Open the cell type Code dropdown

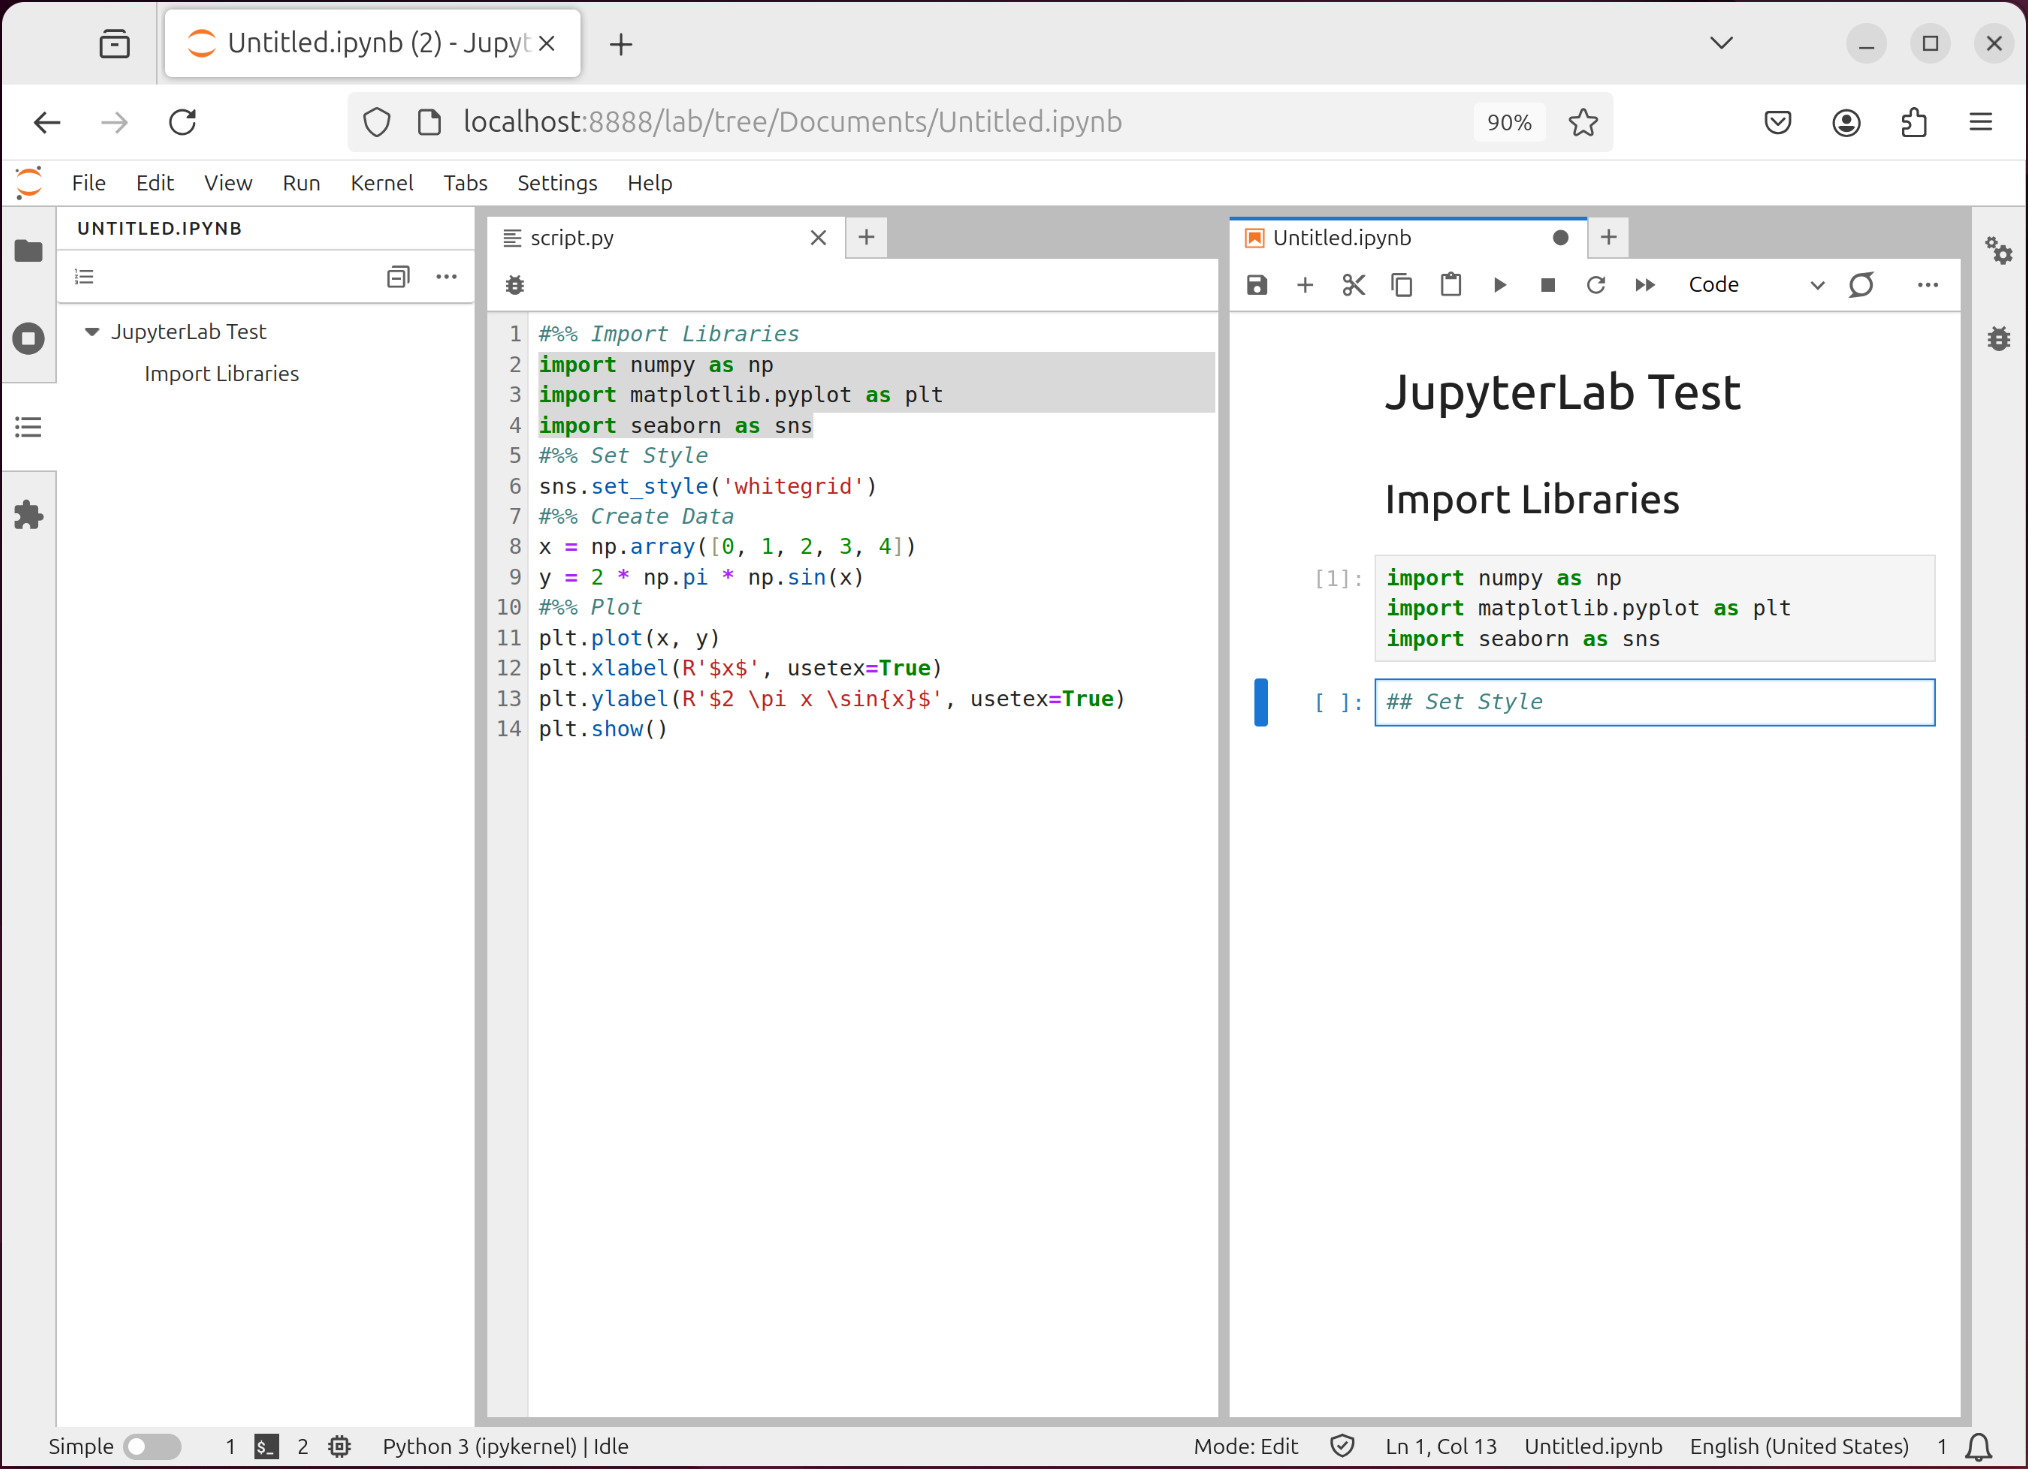pyautogui.click(x=1756, y=285)
